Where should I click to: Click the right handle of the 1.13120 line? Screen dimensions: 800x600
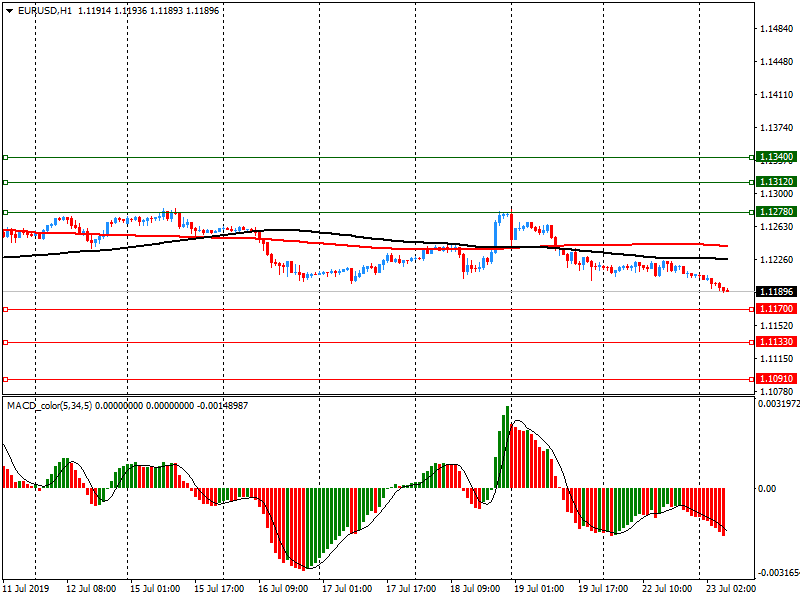point(752,182)
